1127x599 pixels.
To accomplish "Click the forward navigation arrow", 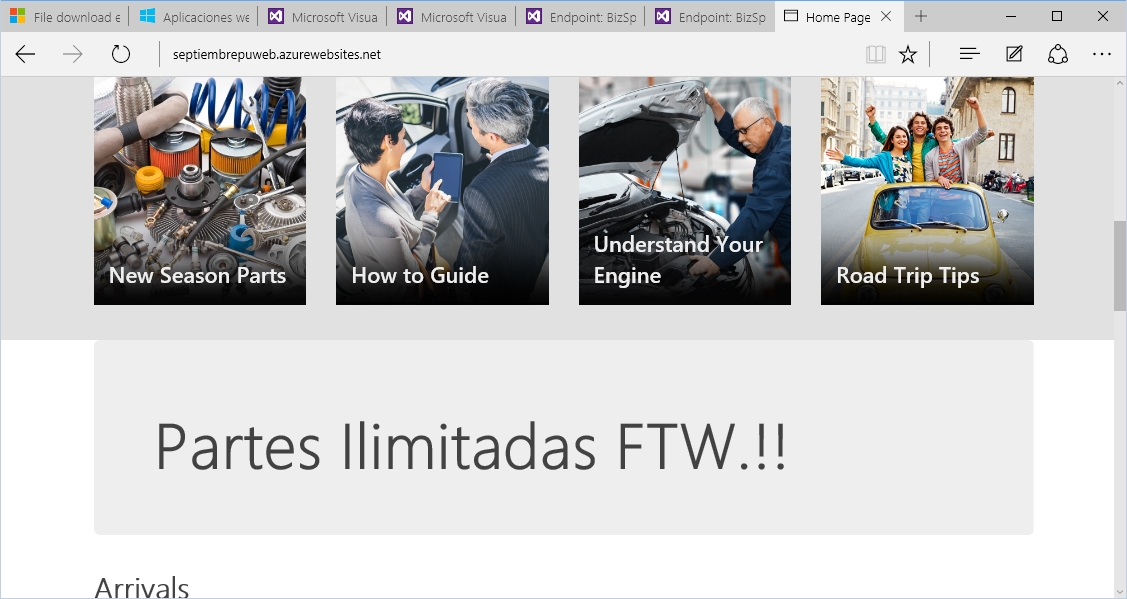I will [73, 55].
